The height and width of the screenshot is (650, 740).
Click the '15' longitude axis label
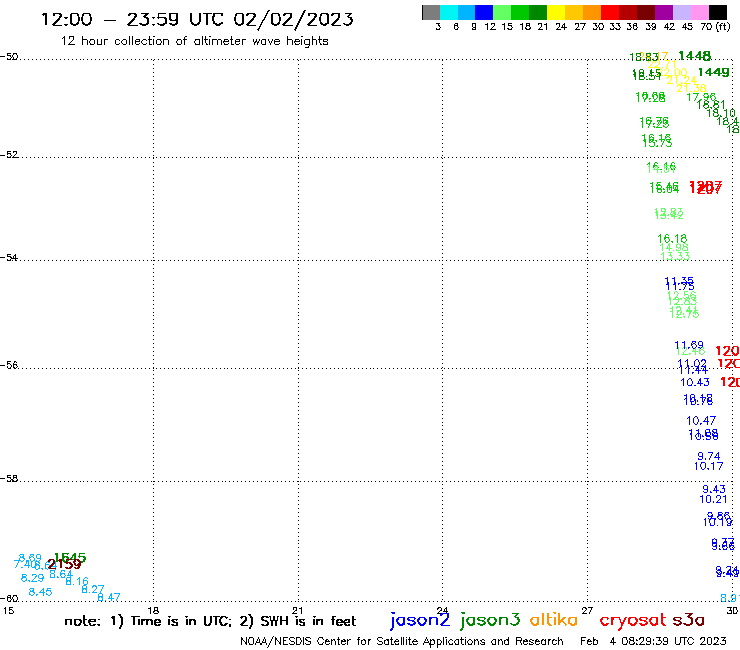pyautogui.click(x=8, y=610)
